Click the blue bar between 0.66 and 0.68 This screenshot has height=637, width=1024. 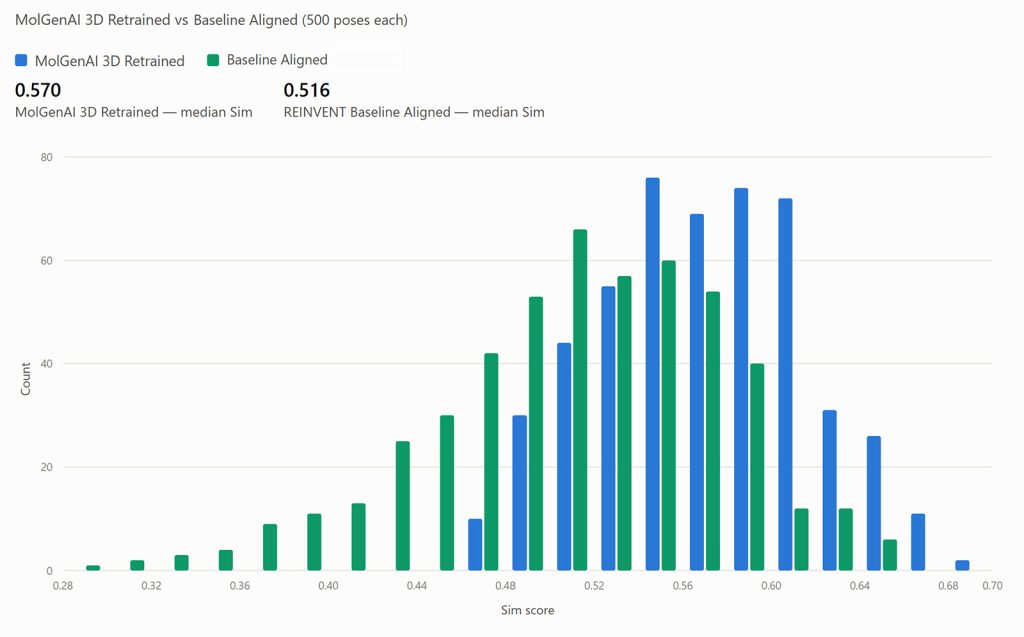918,542
